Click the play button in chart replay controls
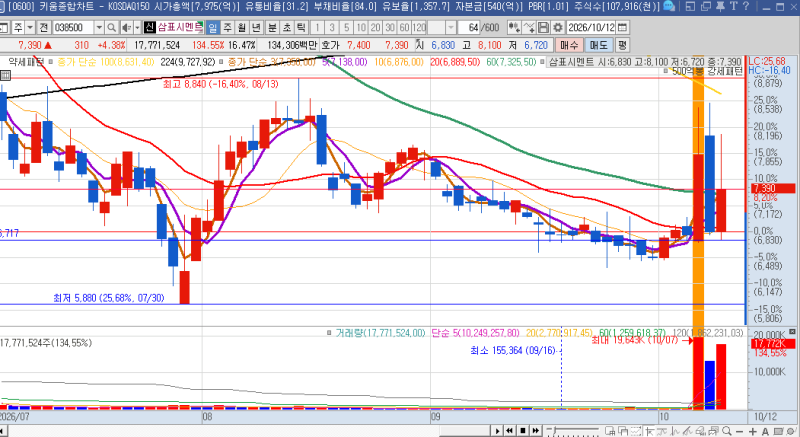This screenshot has width=800, height=437. [x=497, y=431]
